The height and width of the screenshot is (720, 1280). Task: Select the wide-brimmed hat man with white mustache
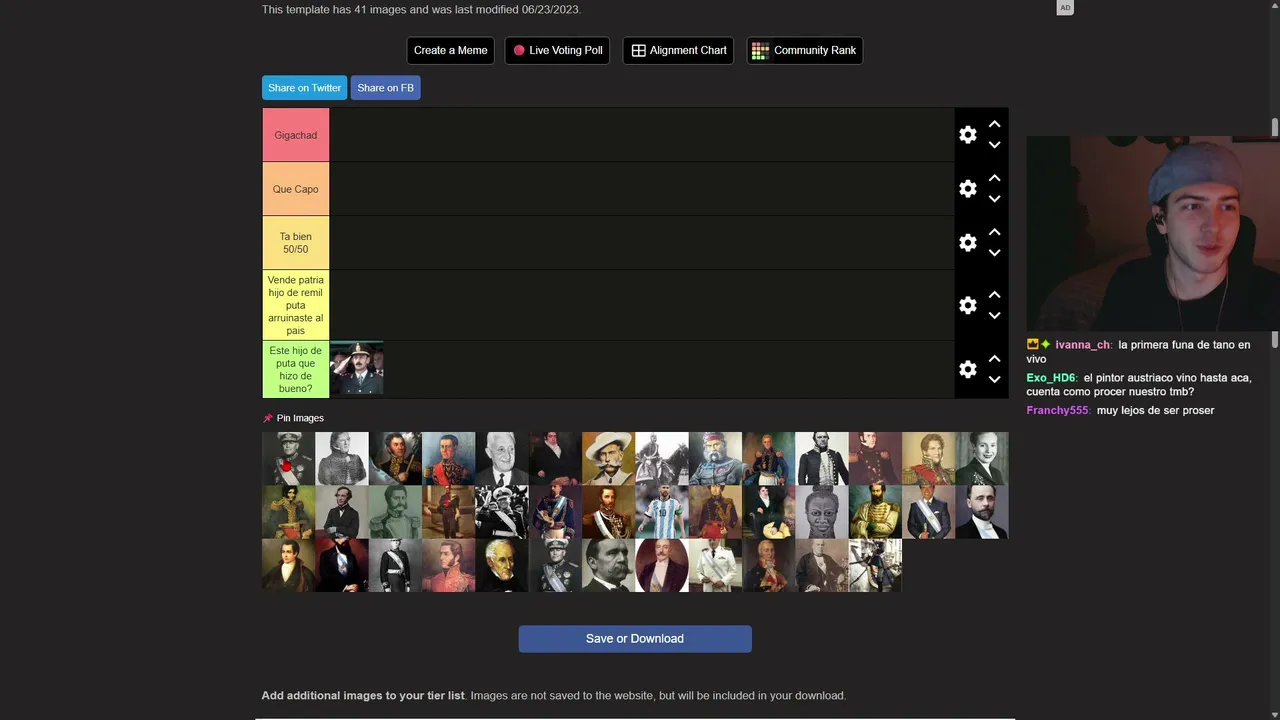tap(608, 458)
